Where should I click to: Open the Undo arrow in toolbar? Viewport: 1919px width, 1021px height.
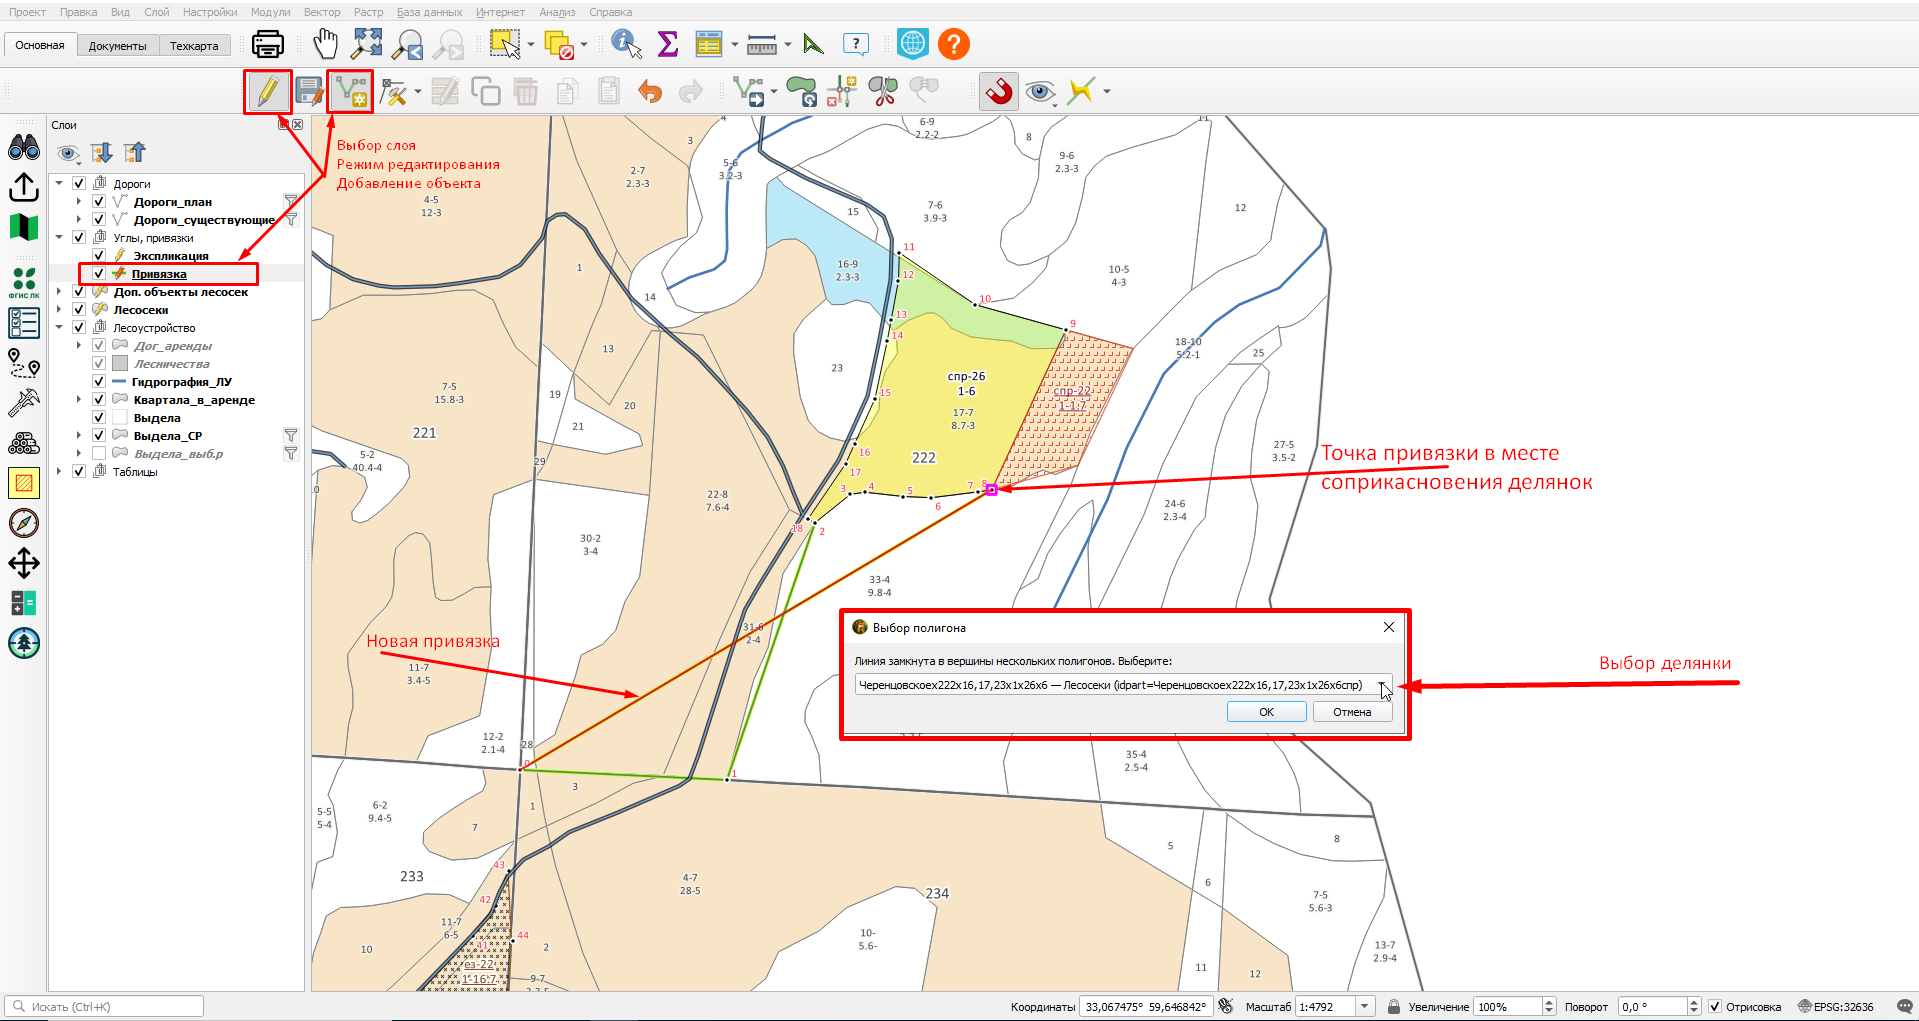point(650,92)
